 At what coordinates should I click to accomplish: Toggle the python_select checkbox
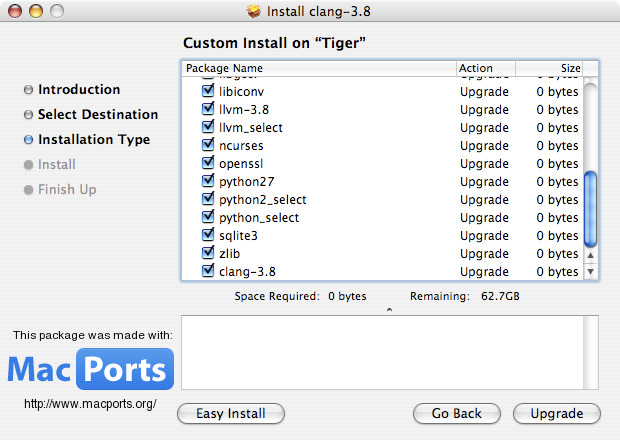point(208,217)
